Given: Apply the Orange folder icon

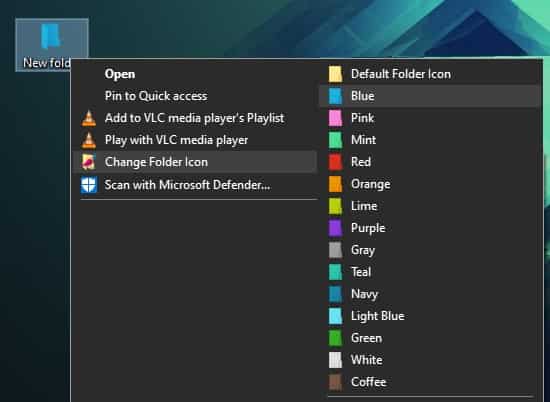Looking at the screenshot, I should coord(430,184).
